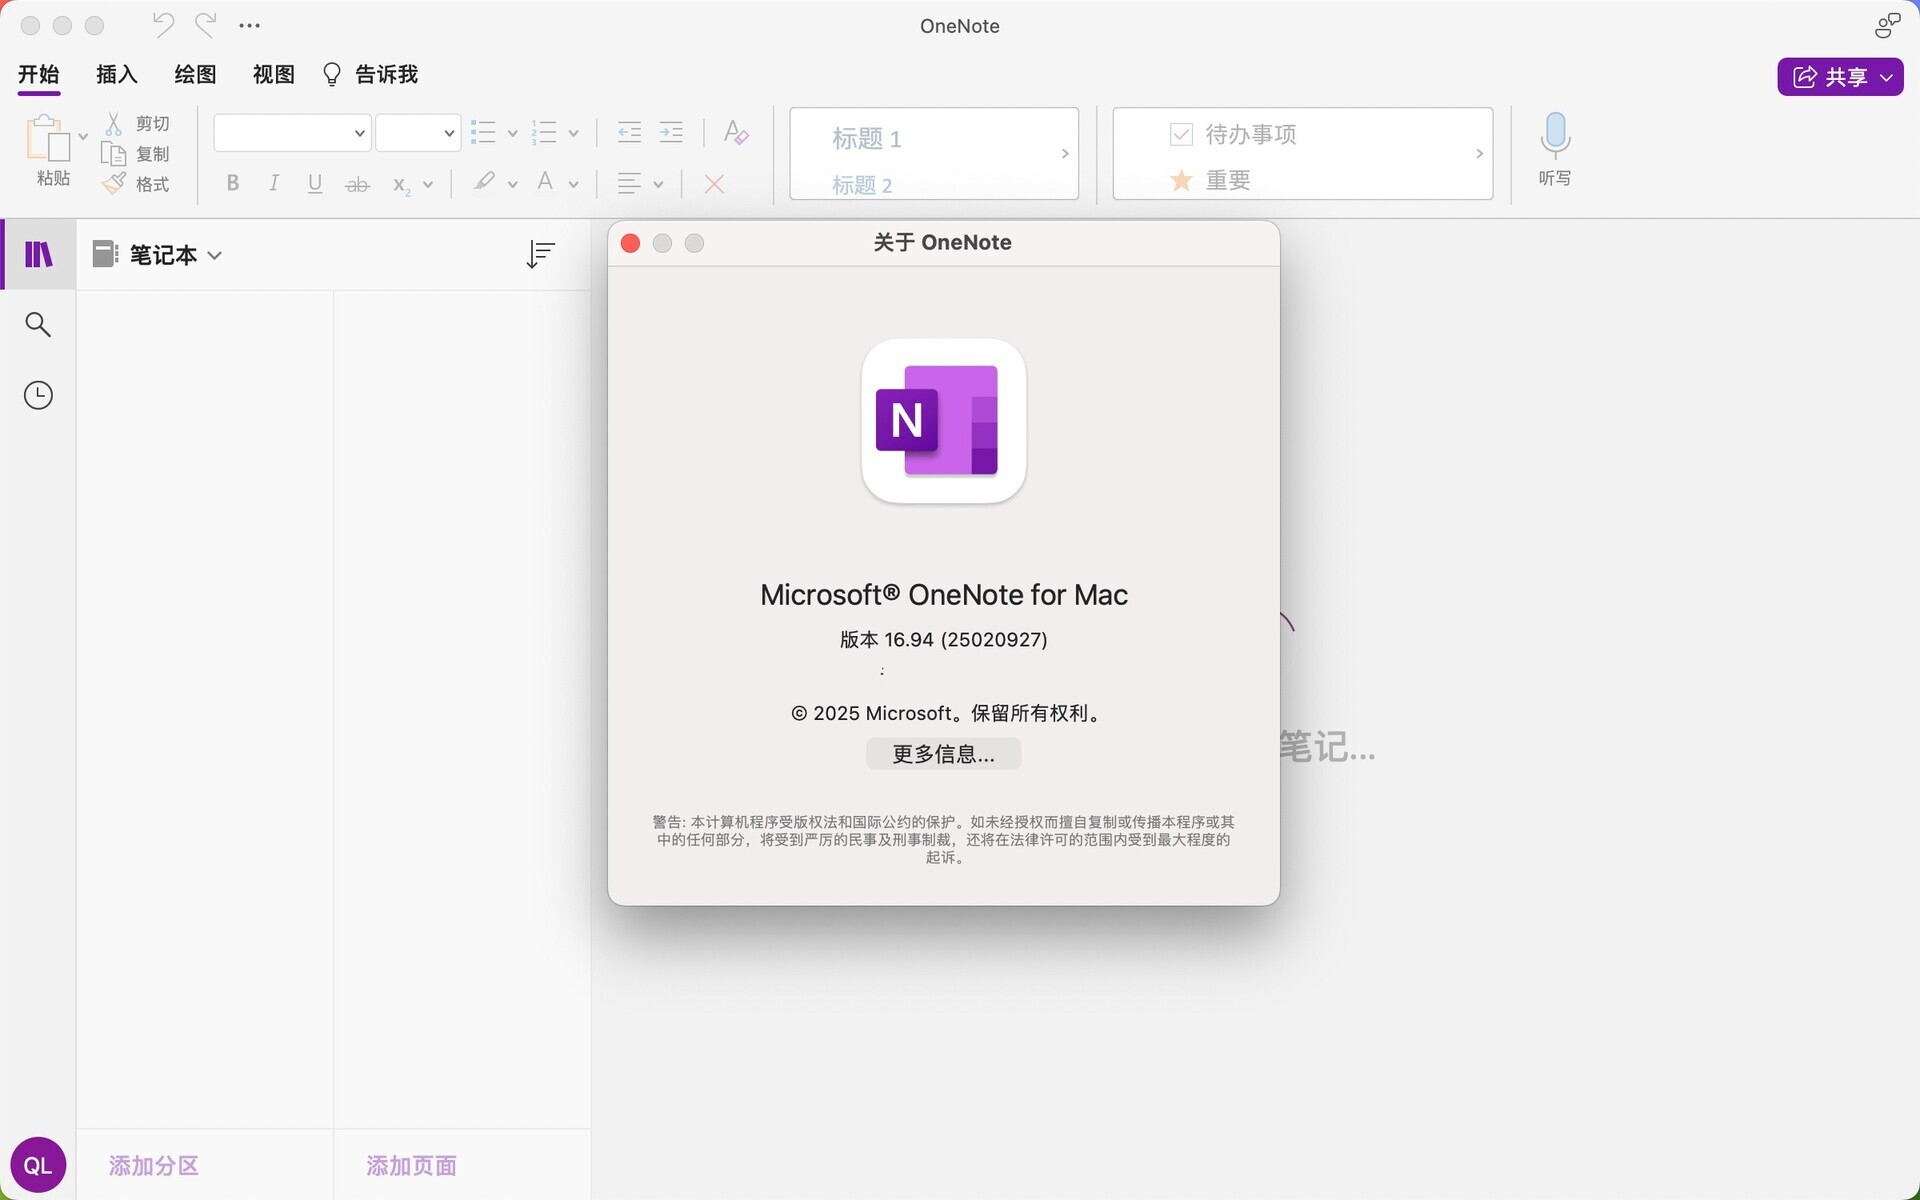Apply the 标题 1 heading style

coord(867,138)
